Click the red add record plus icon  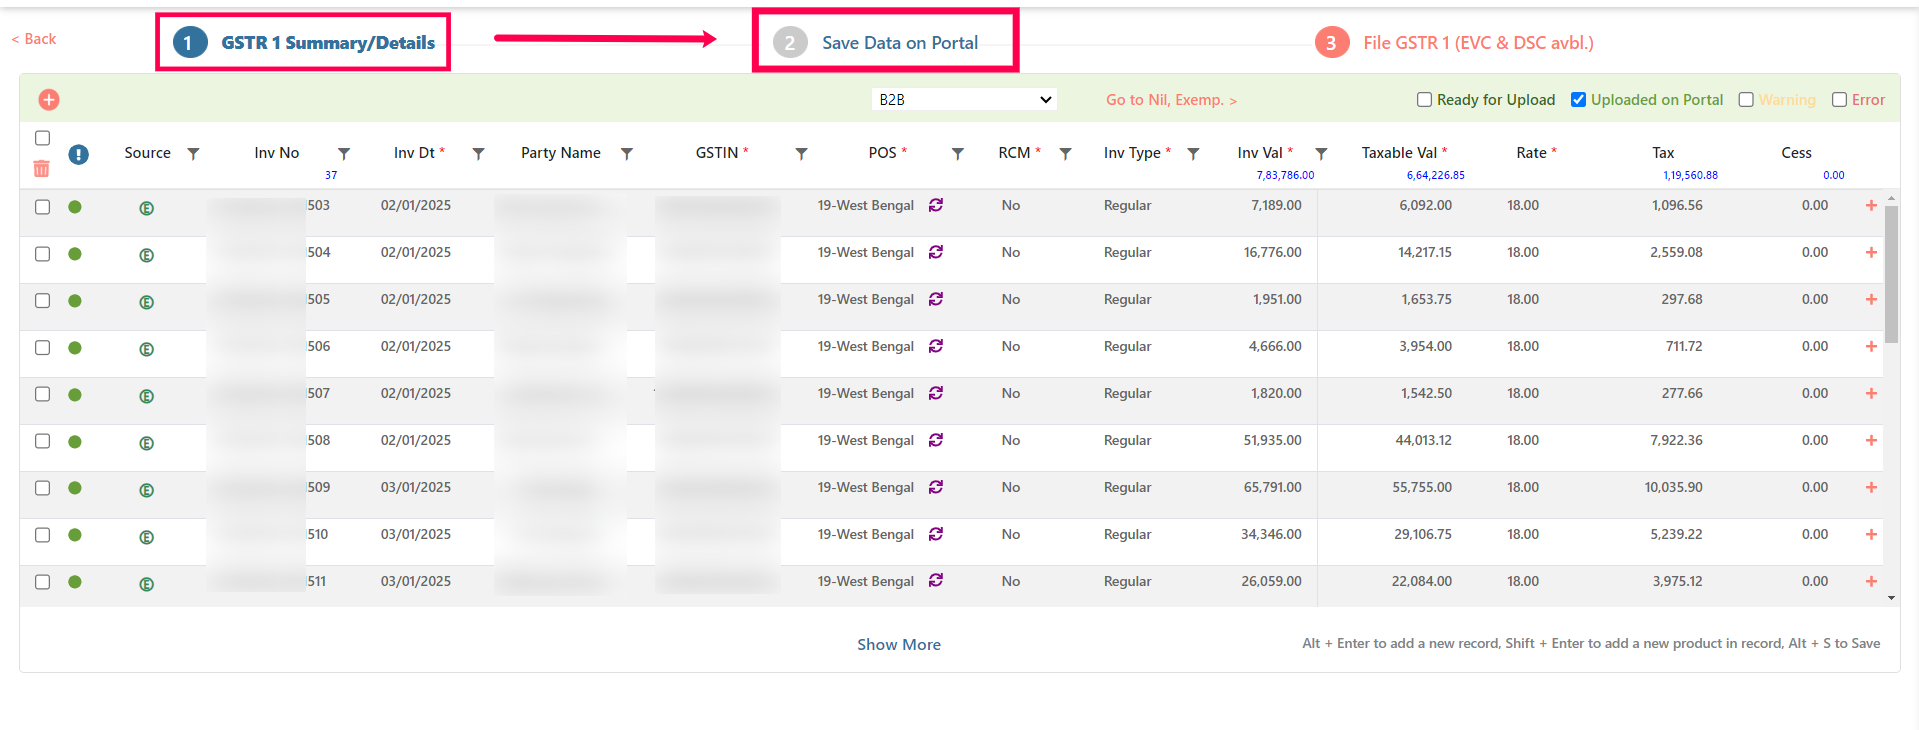tap(49, 100)
